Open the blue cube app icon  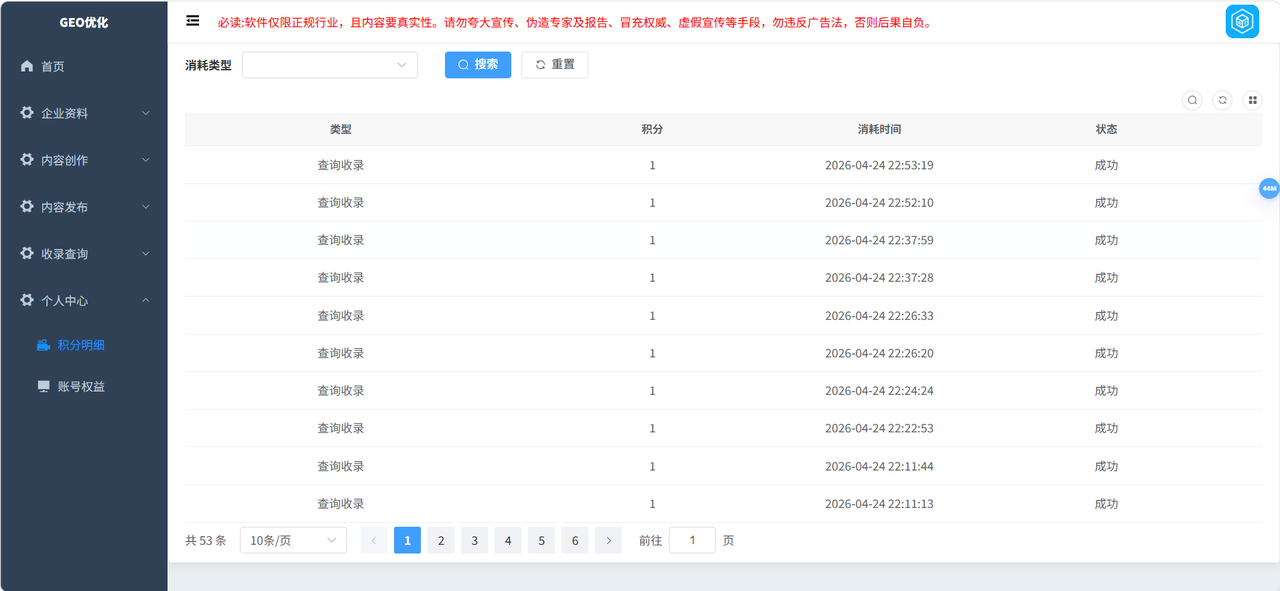pyautogui.click(x=1242, y=22)
